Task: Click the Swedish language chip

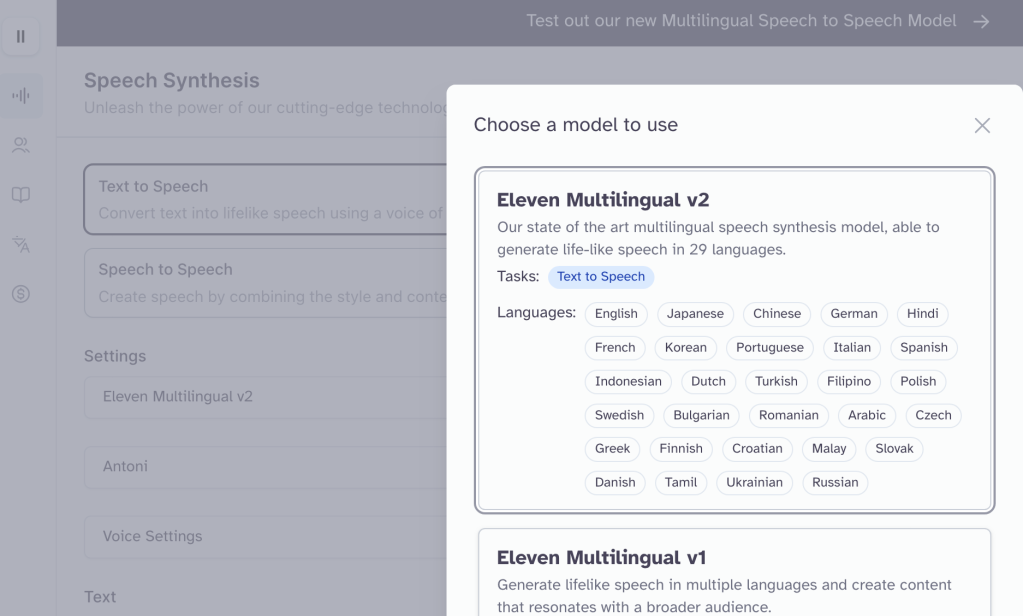Action: point(619,416)
